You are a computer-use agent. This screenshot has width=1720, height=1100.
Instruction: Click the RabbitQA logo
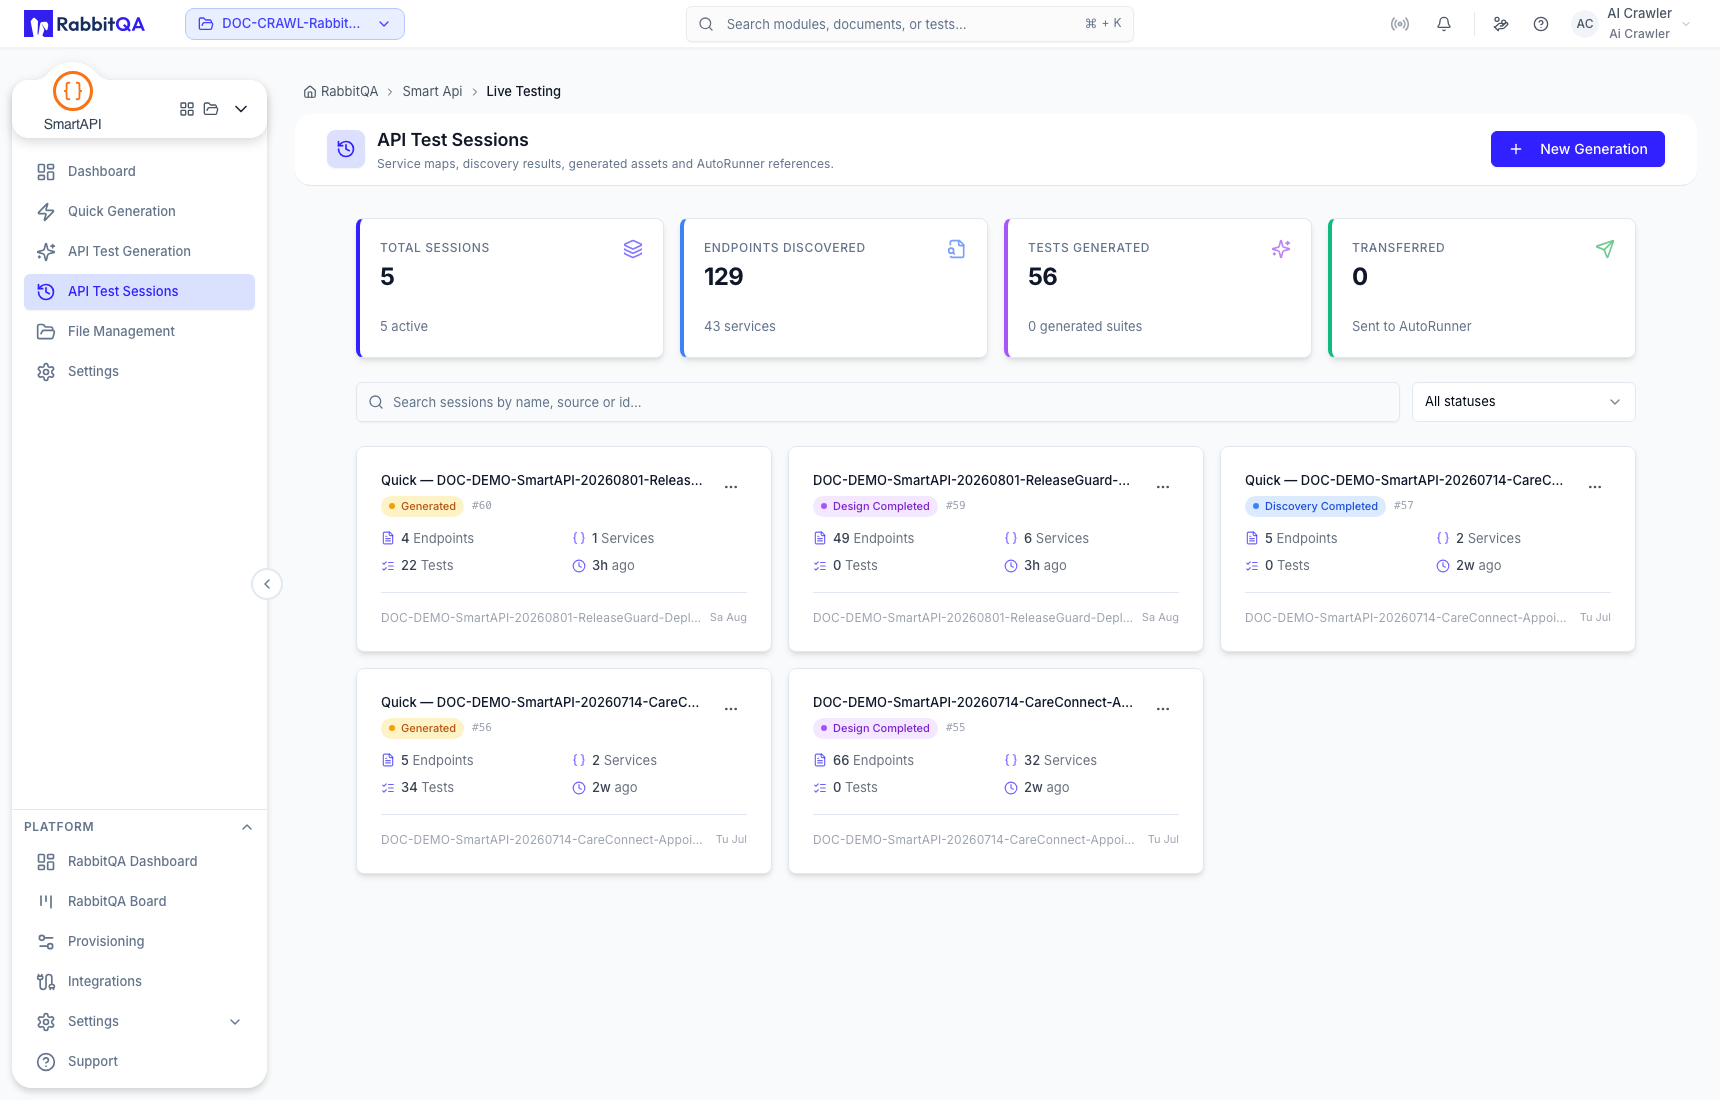pyautogui.click(x=84, y=24)
